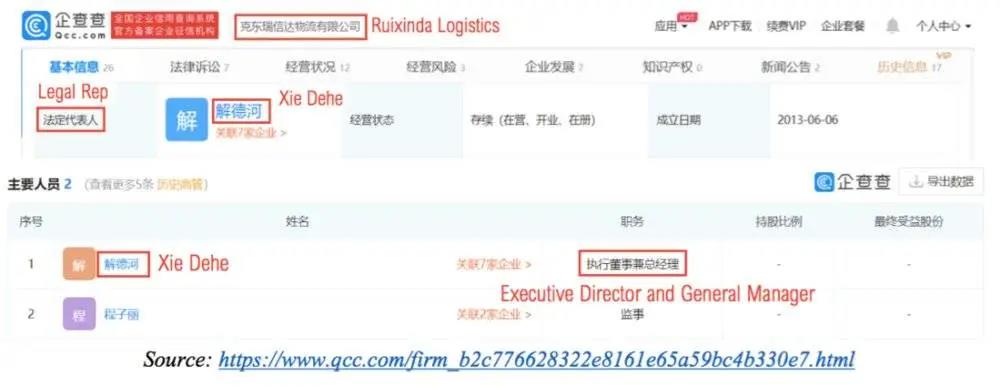
Task: Open the 个人中心 dropdown
Action: click(x=943, y=26)
